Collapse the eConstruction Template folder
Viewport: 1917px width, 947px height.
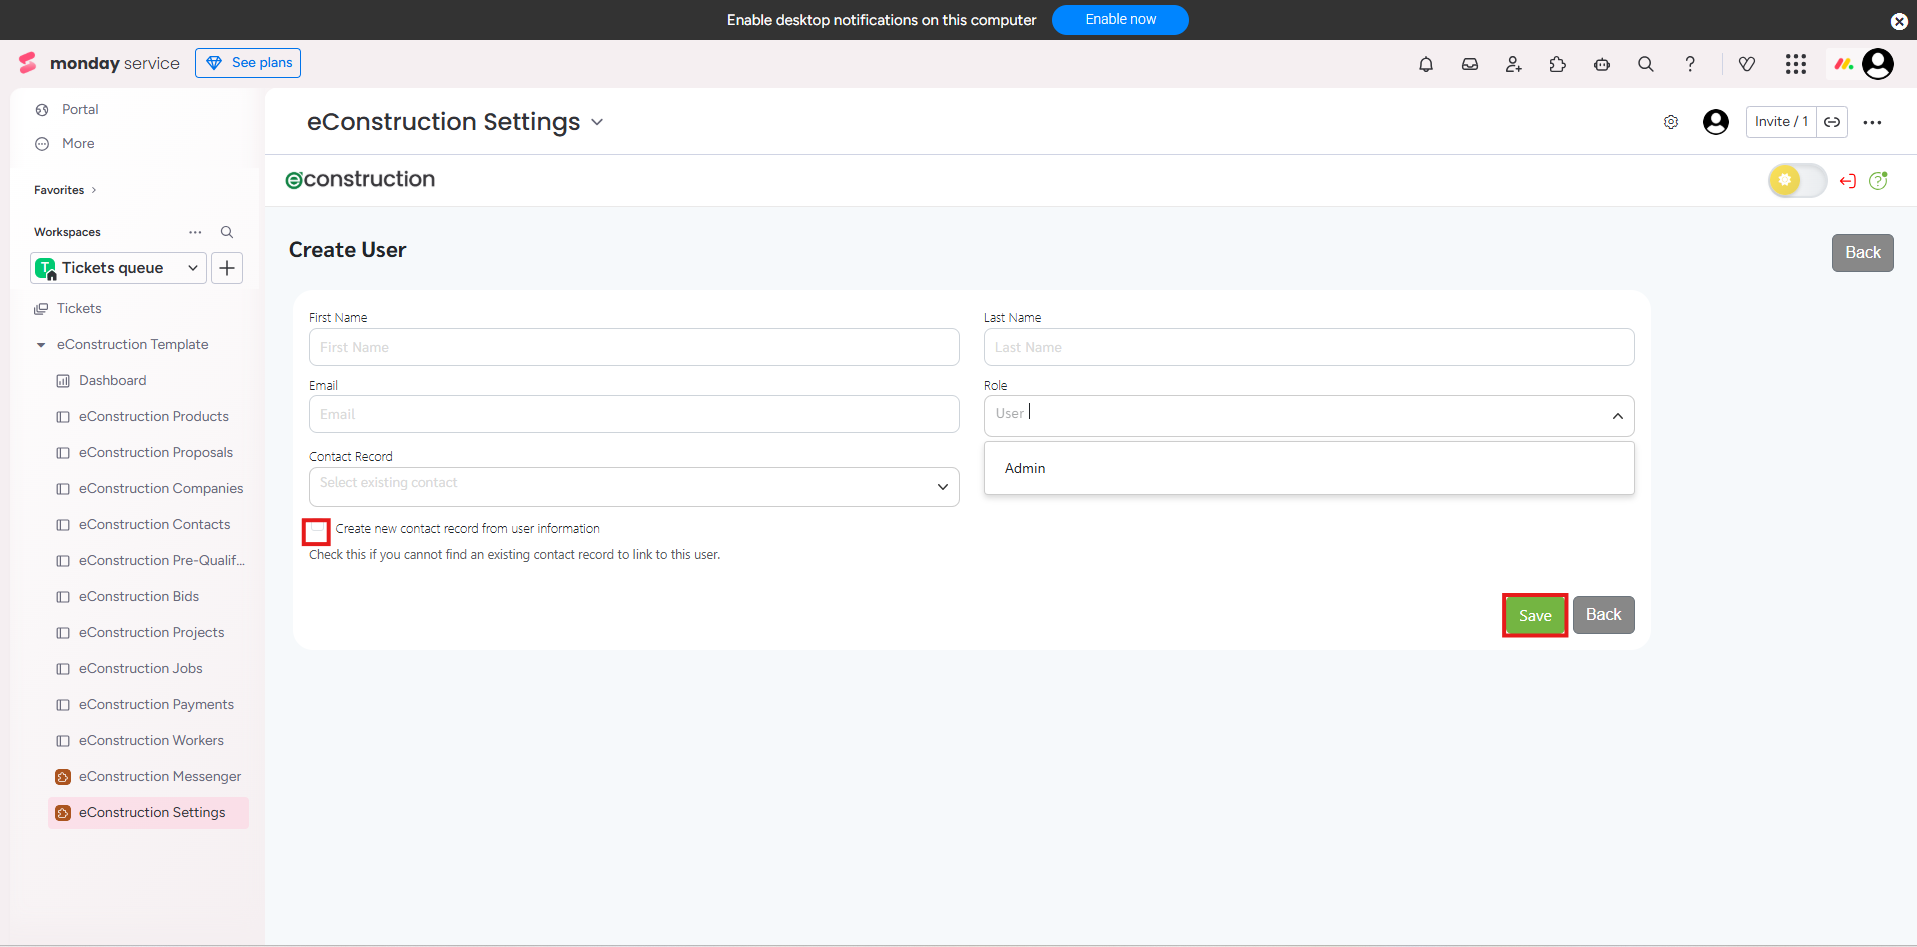[41, 345]
